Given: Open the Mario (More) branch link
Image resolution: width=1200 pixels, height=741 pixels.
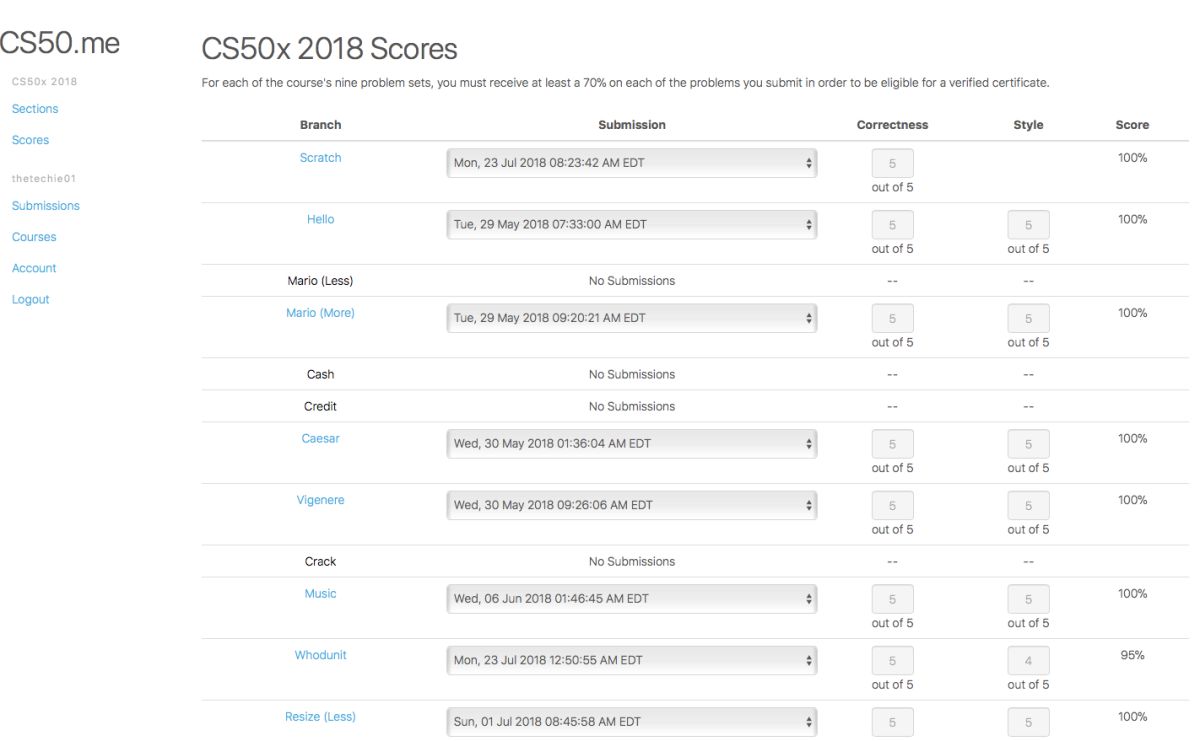Looking at the screenshot, I should click(320, 313).
